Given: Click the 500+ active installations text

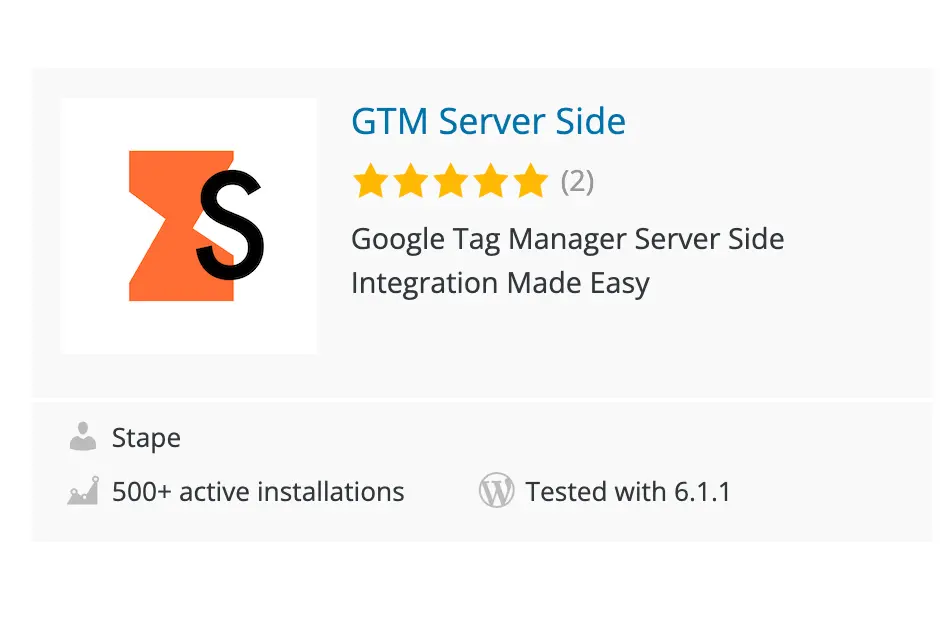Looking at the screenshot, I should pyautogui.click(x=258, y=491).
